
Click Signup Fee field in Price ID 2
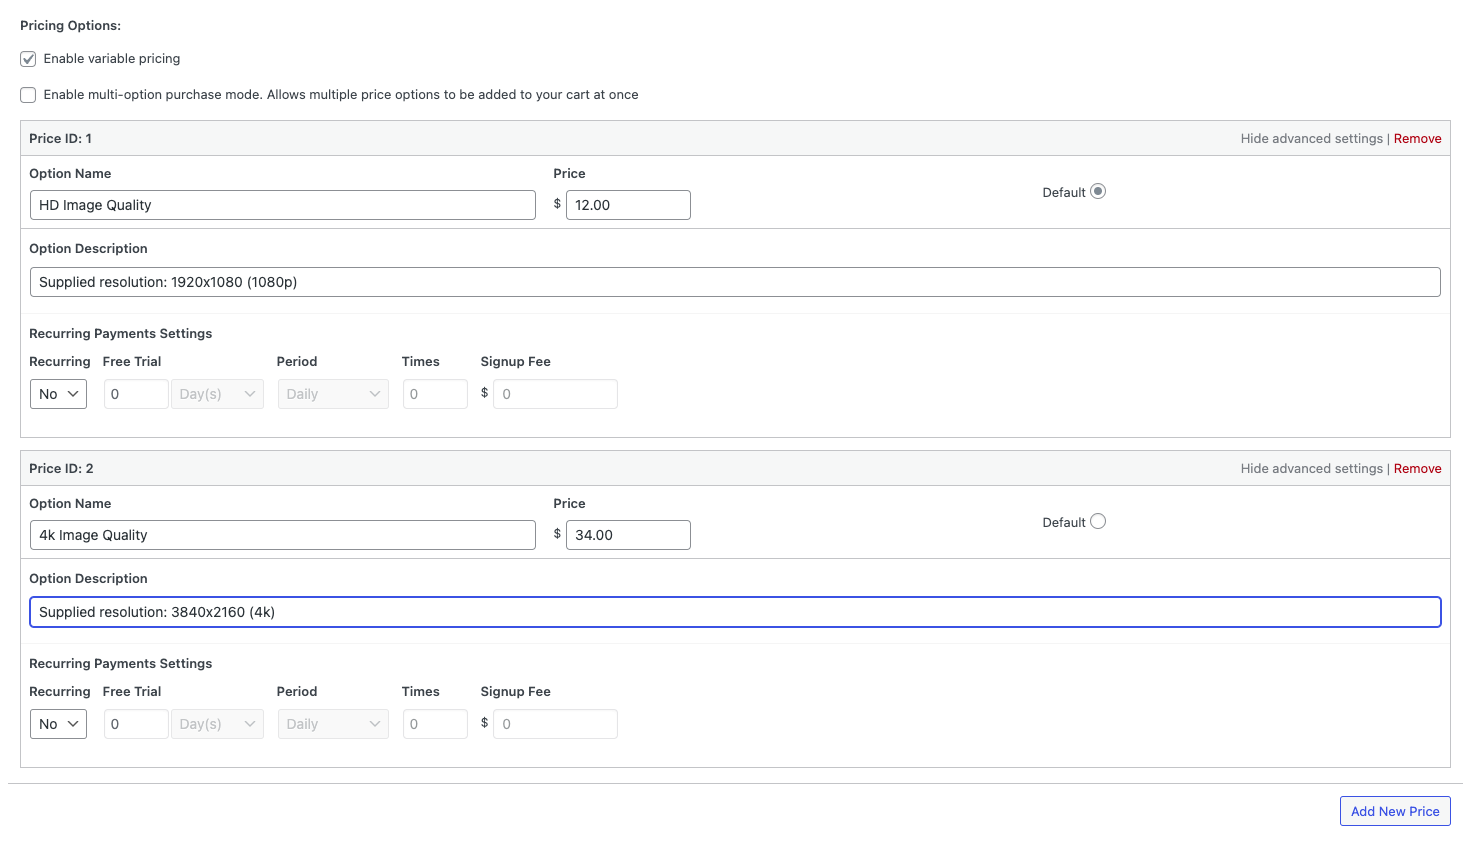pos(555,724)
